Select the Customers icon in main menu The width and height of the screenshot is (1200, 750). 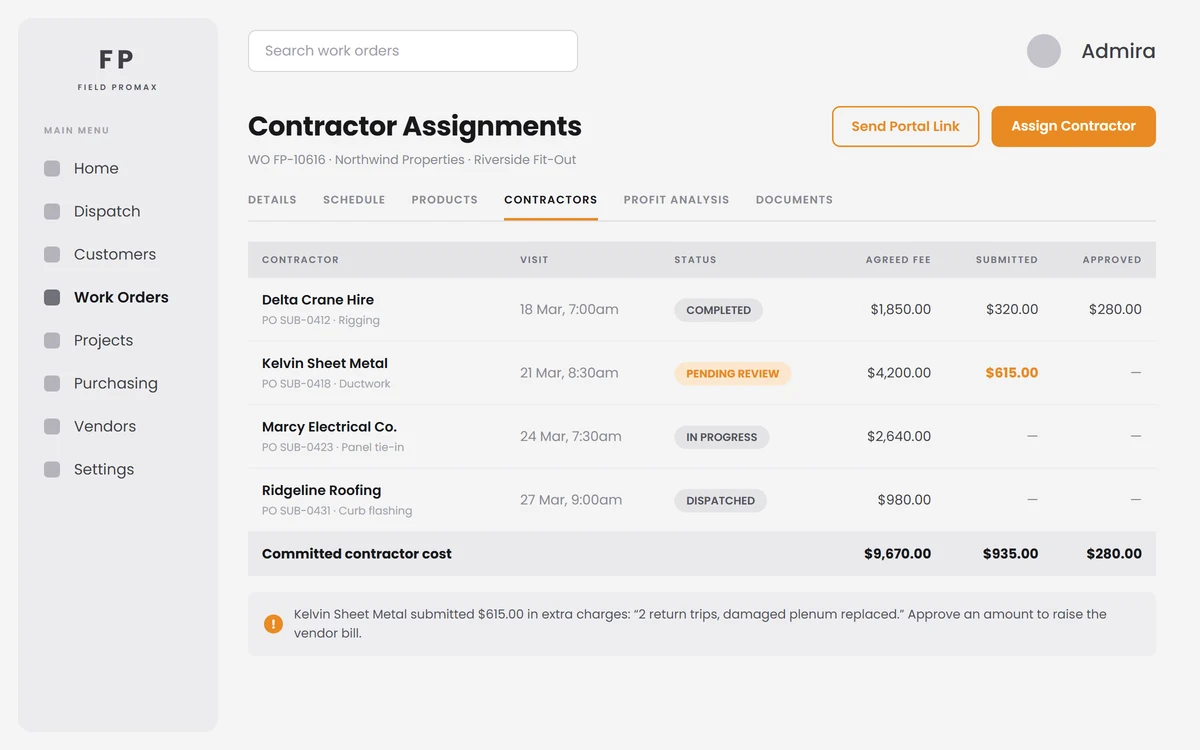pos(52,255)
